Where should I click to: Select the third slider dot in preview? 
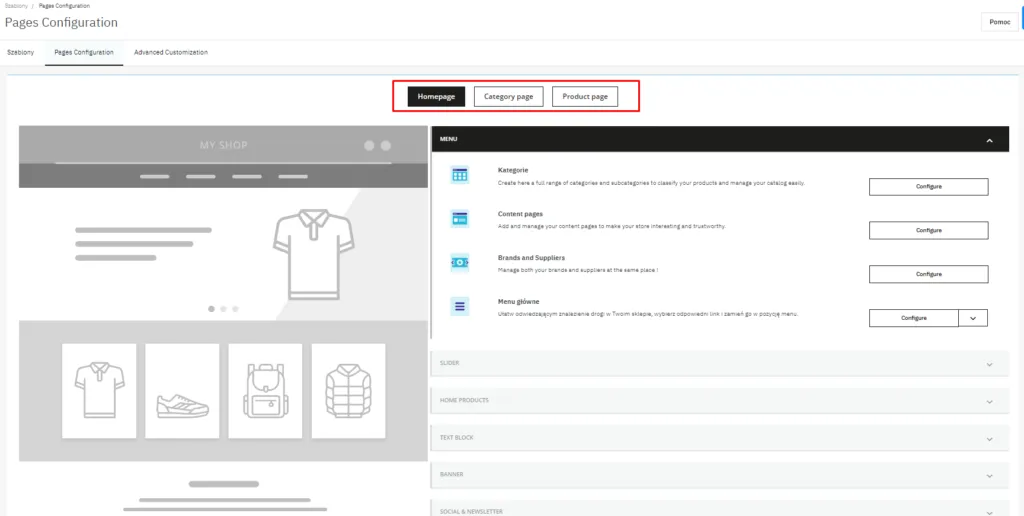tap(235, 309)
